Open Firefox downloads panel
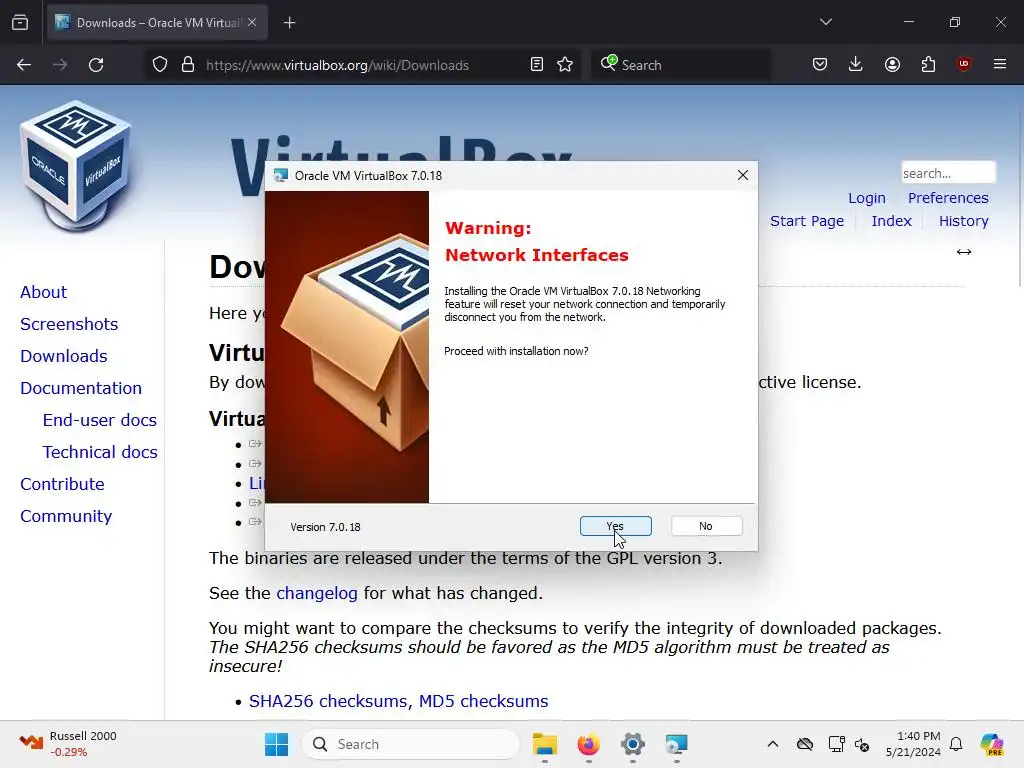Image resolution: width=1024 pixels, height=768 pixels. pos(856,65)
